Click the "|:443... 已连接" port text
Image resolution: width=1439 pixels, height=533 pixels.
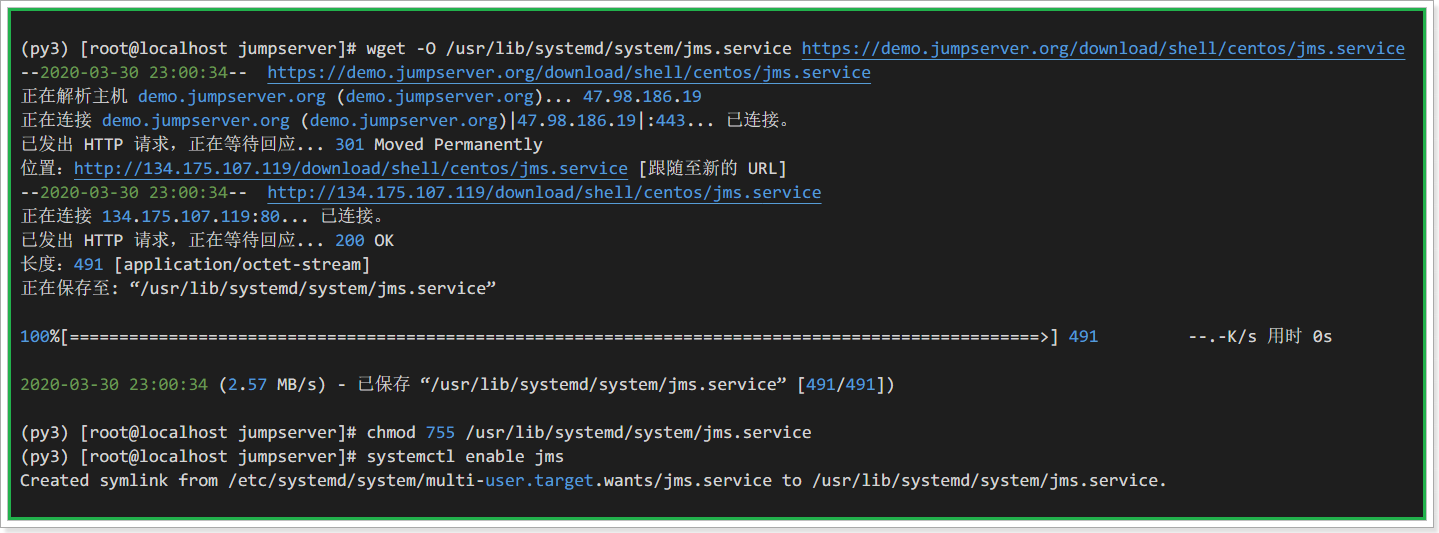pos(714,121)
